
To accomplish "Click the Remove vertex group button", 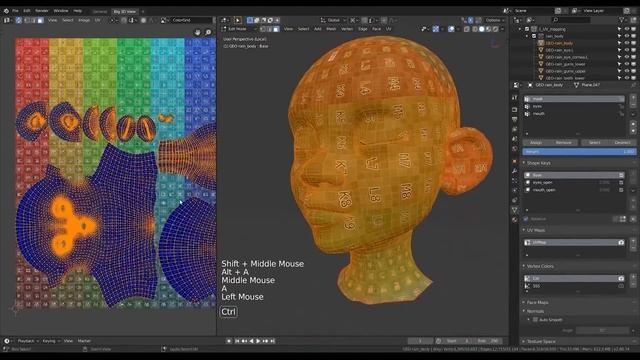I will [564, 142].
